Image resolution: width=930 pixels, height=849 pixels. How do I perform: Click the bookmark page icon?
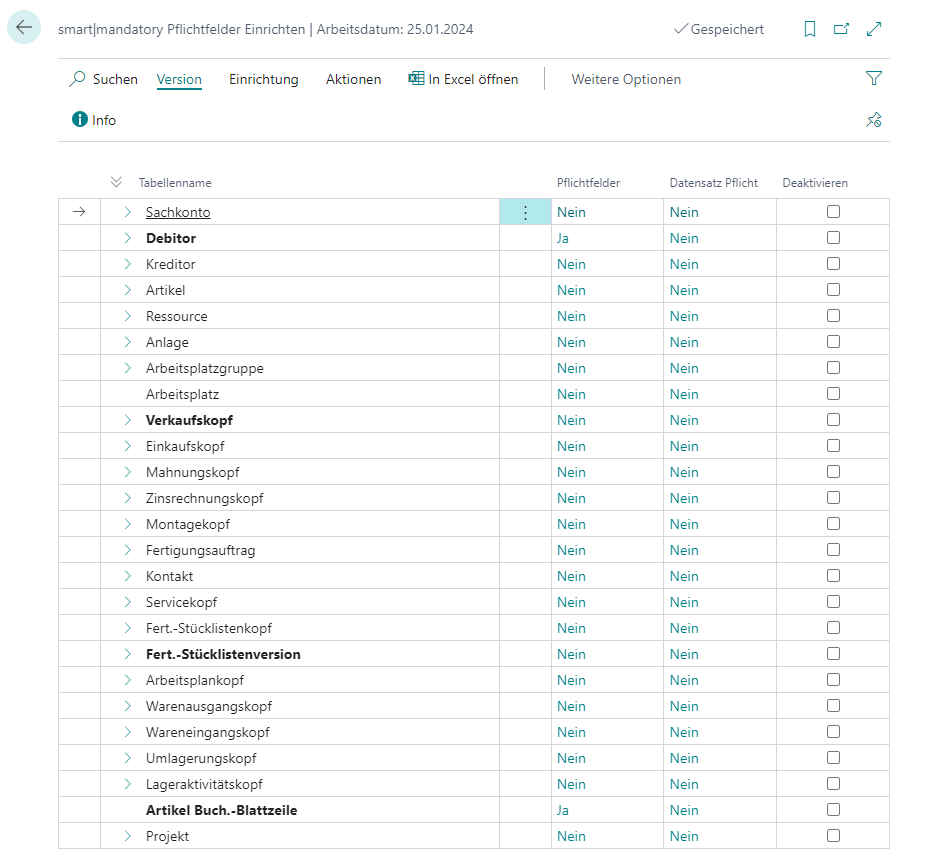pyautogui.click(x=810, y=29)
